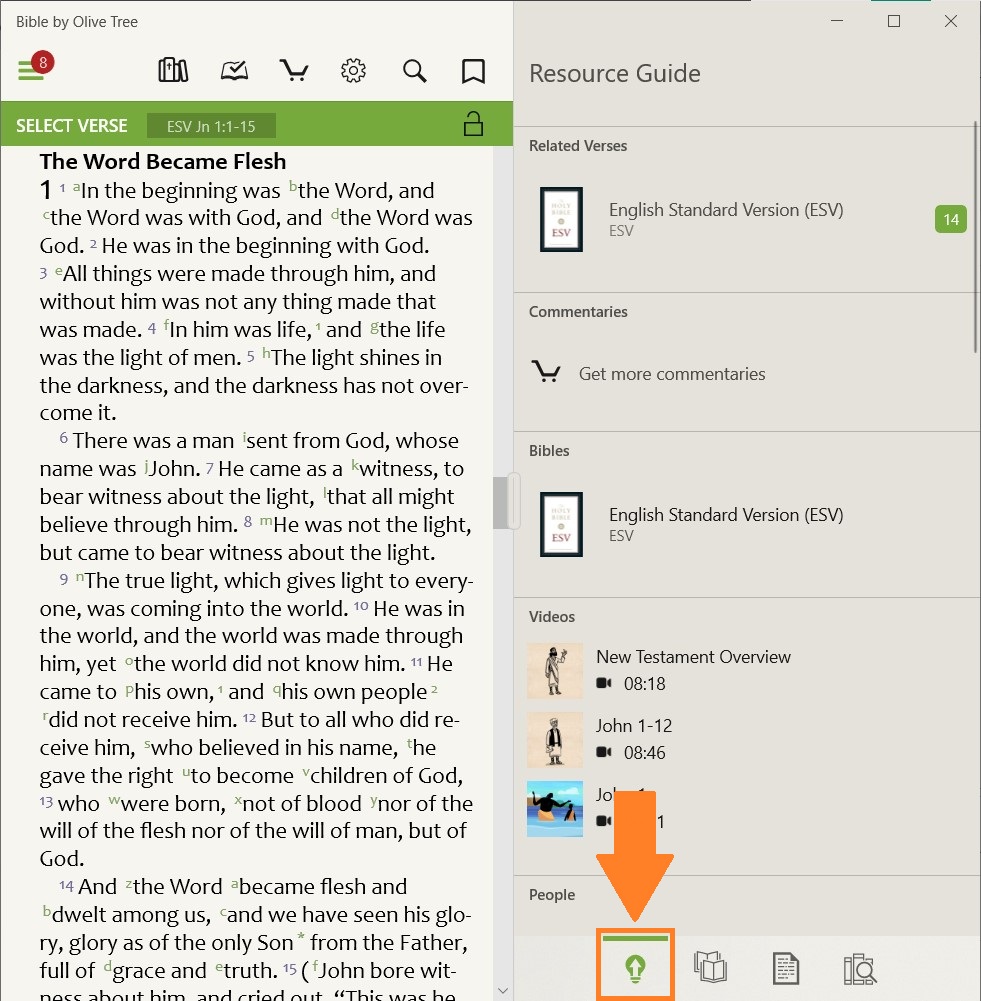
Task: Click Get more commentaries link
Action: (x=672, y=373)
